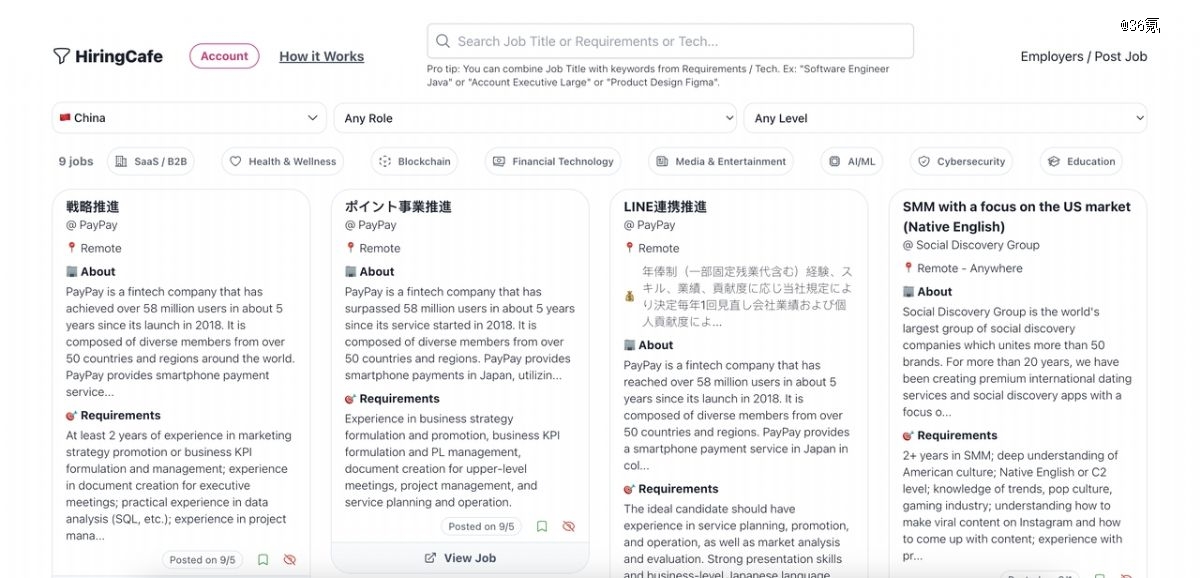Viewport: 1200px width, 578px height.
Task: Go to Employers / Post Job
Action: coord(1084,56)
